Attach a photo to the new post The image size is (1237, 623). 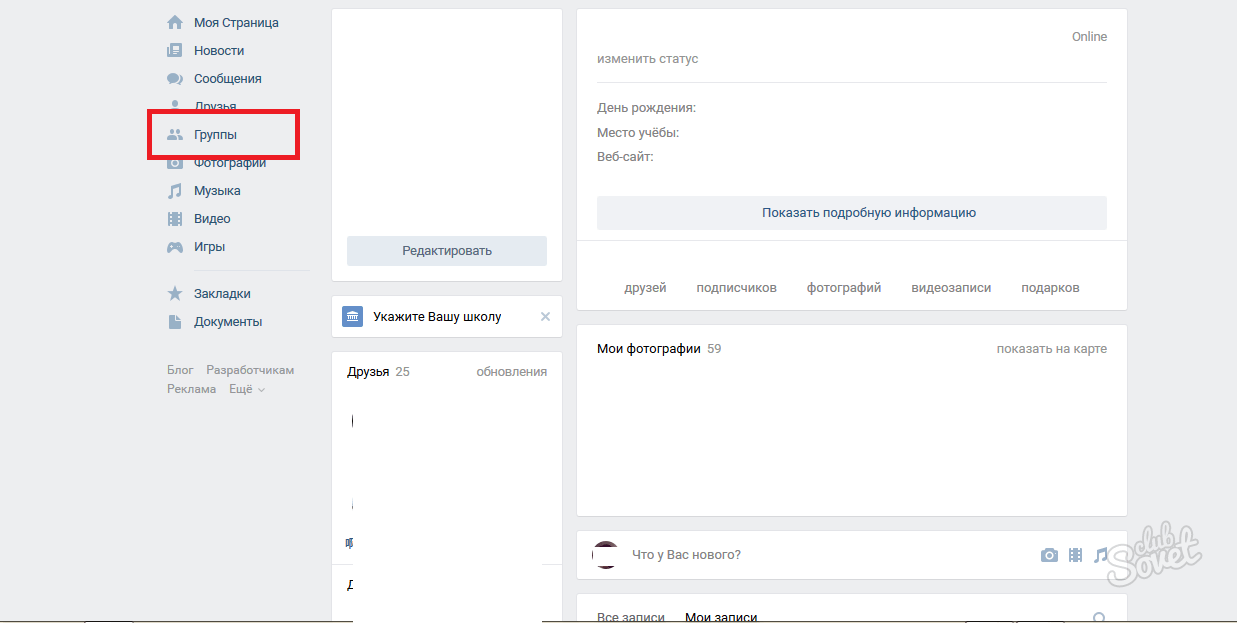tap(1049, 555)
